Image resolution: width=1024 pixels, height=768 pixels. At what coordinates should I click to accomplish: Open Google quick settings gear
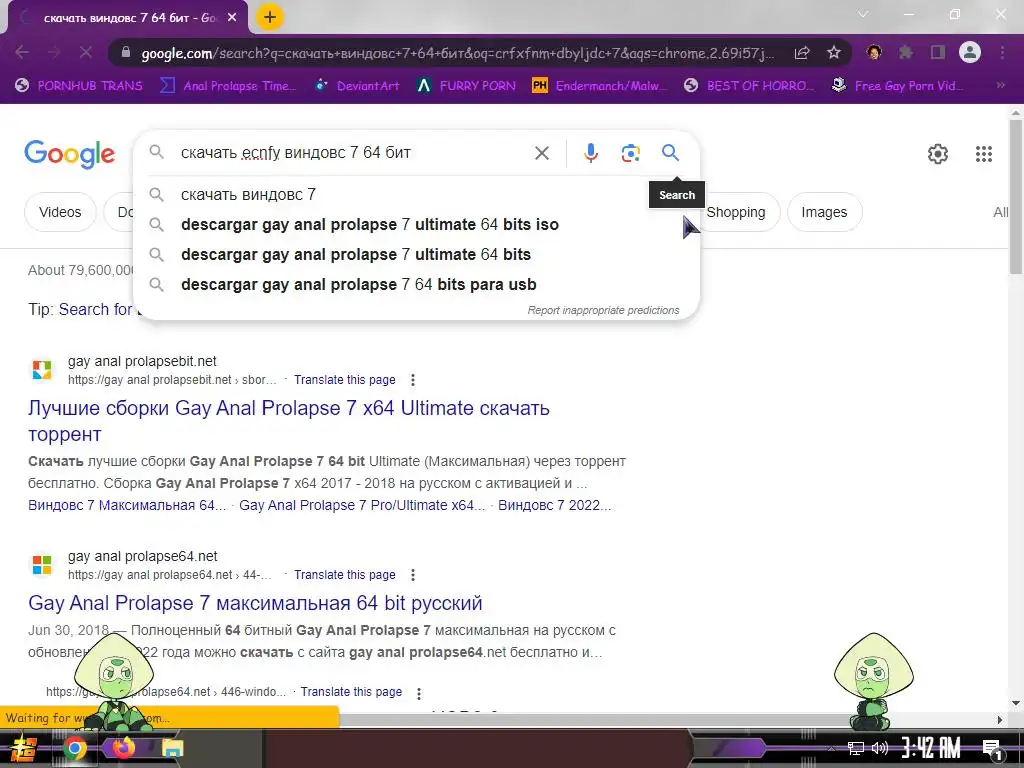point(938,153)
